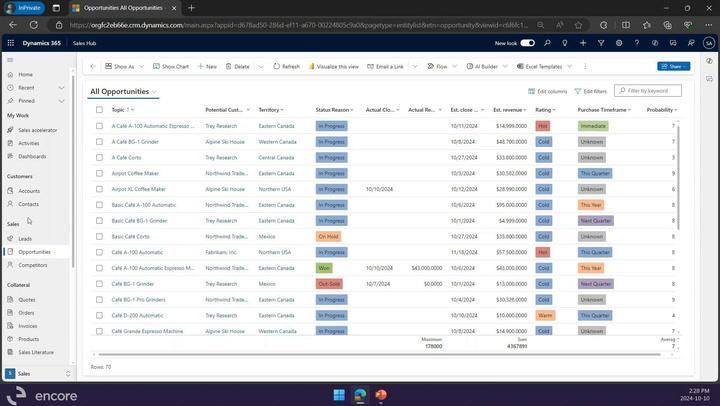The width and height of the screenshot is (720, 406).
Task: Check the select all rows checkbox
Action: point(99,110)
